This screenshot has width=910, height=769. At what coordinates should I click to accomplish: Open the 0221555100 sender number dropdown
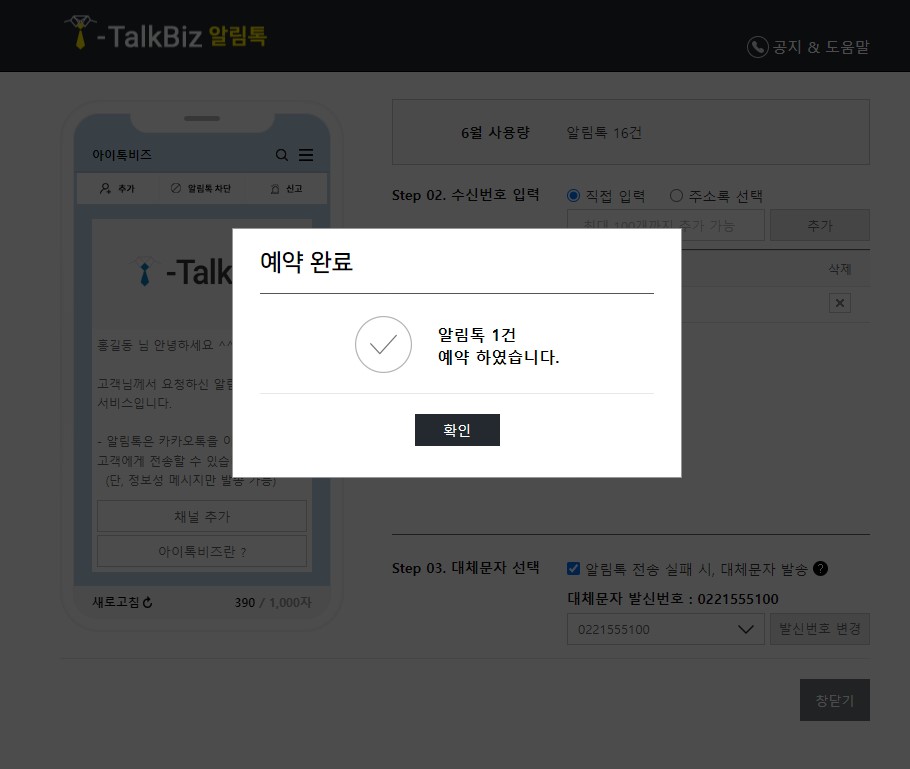665,629
